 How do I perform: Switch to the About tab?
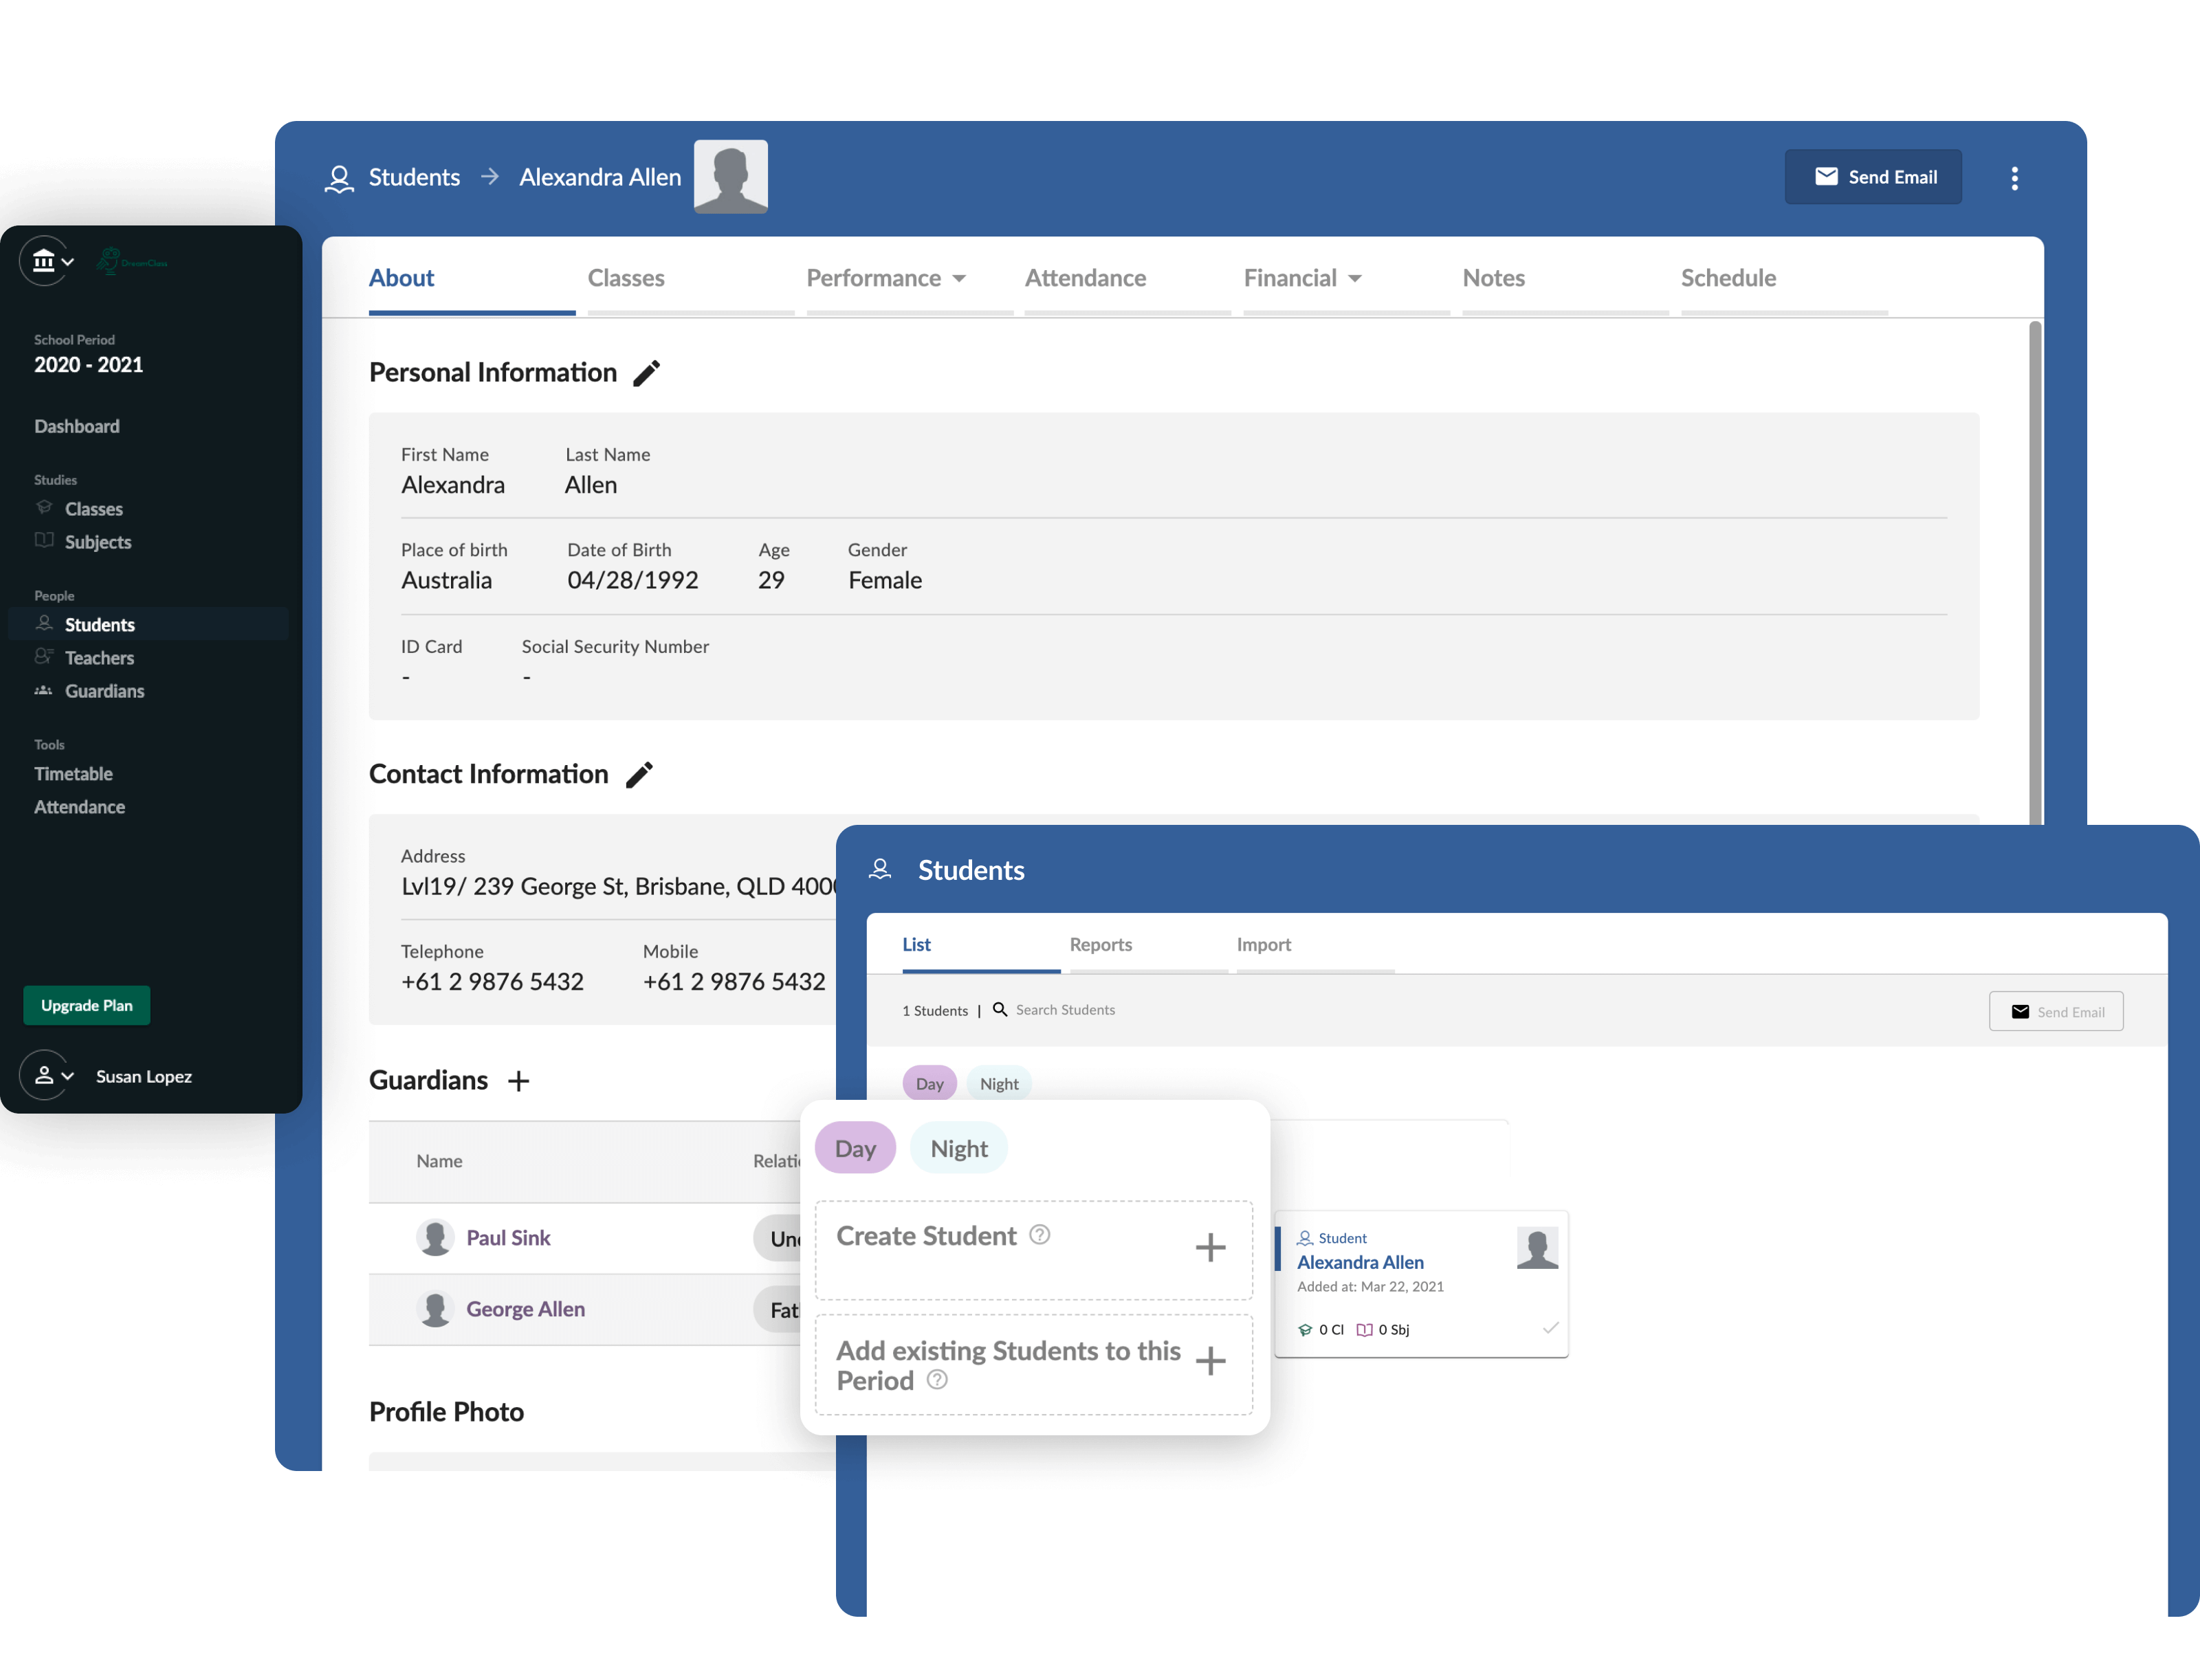coord(401,278)
